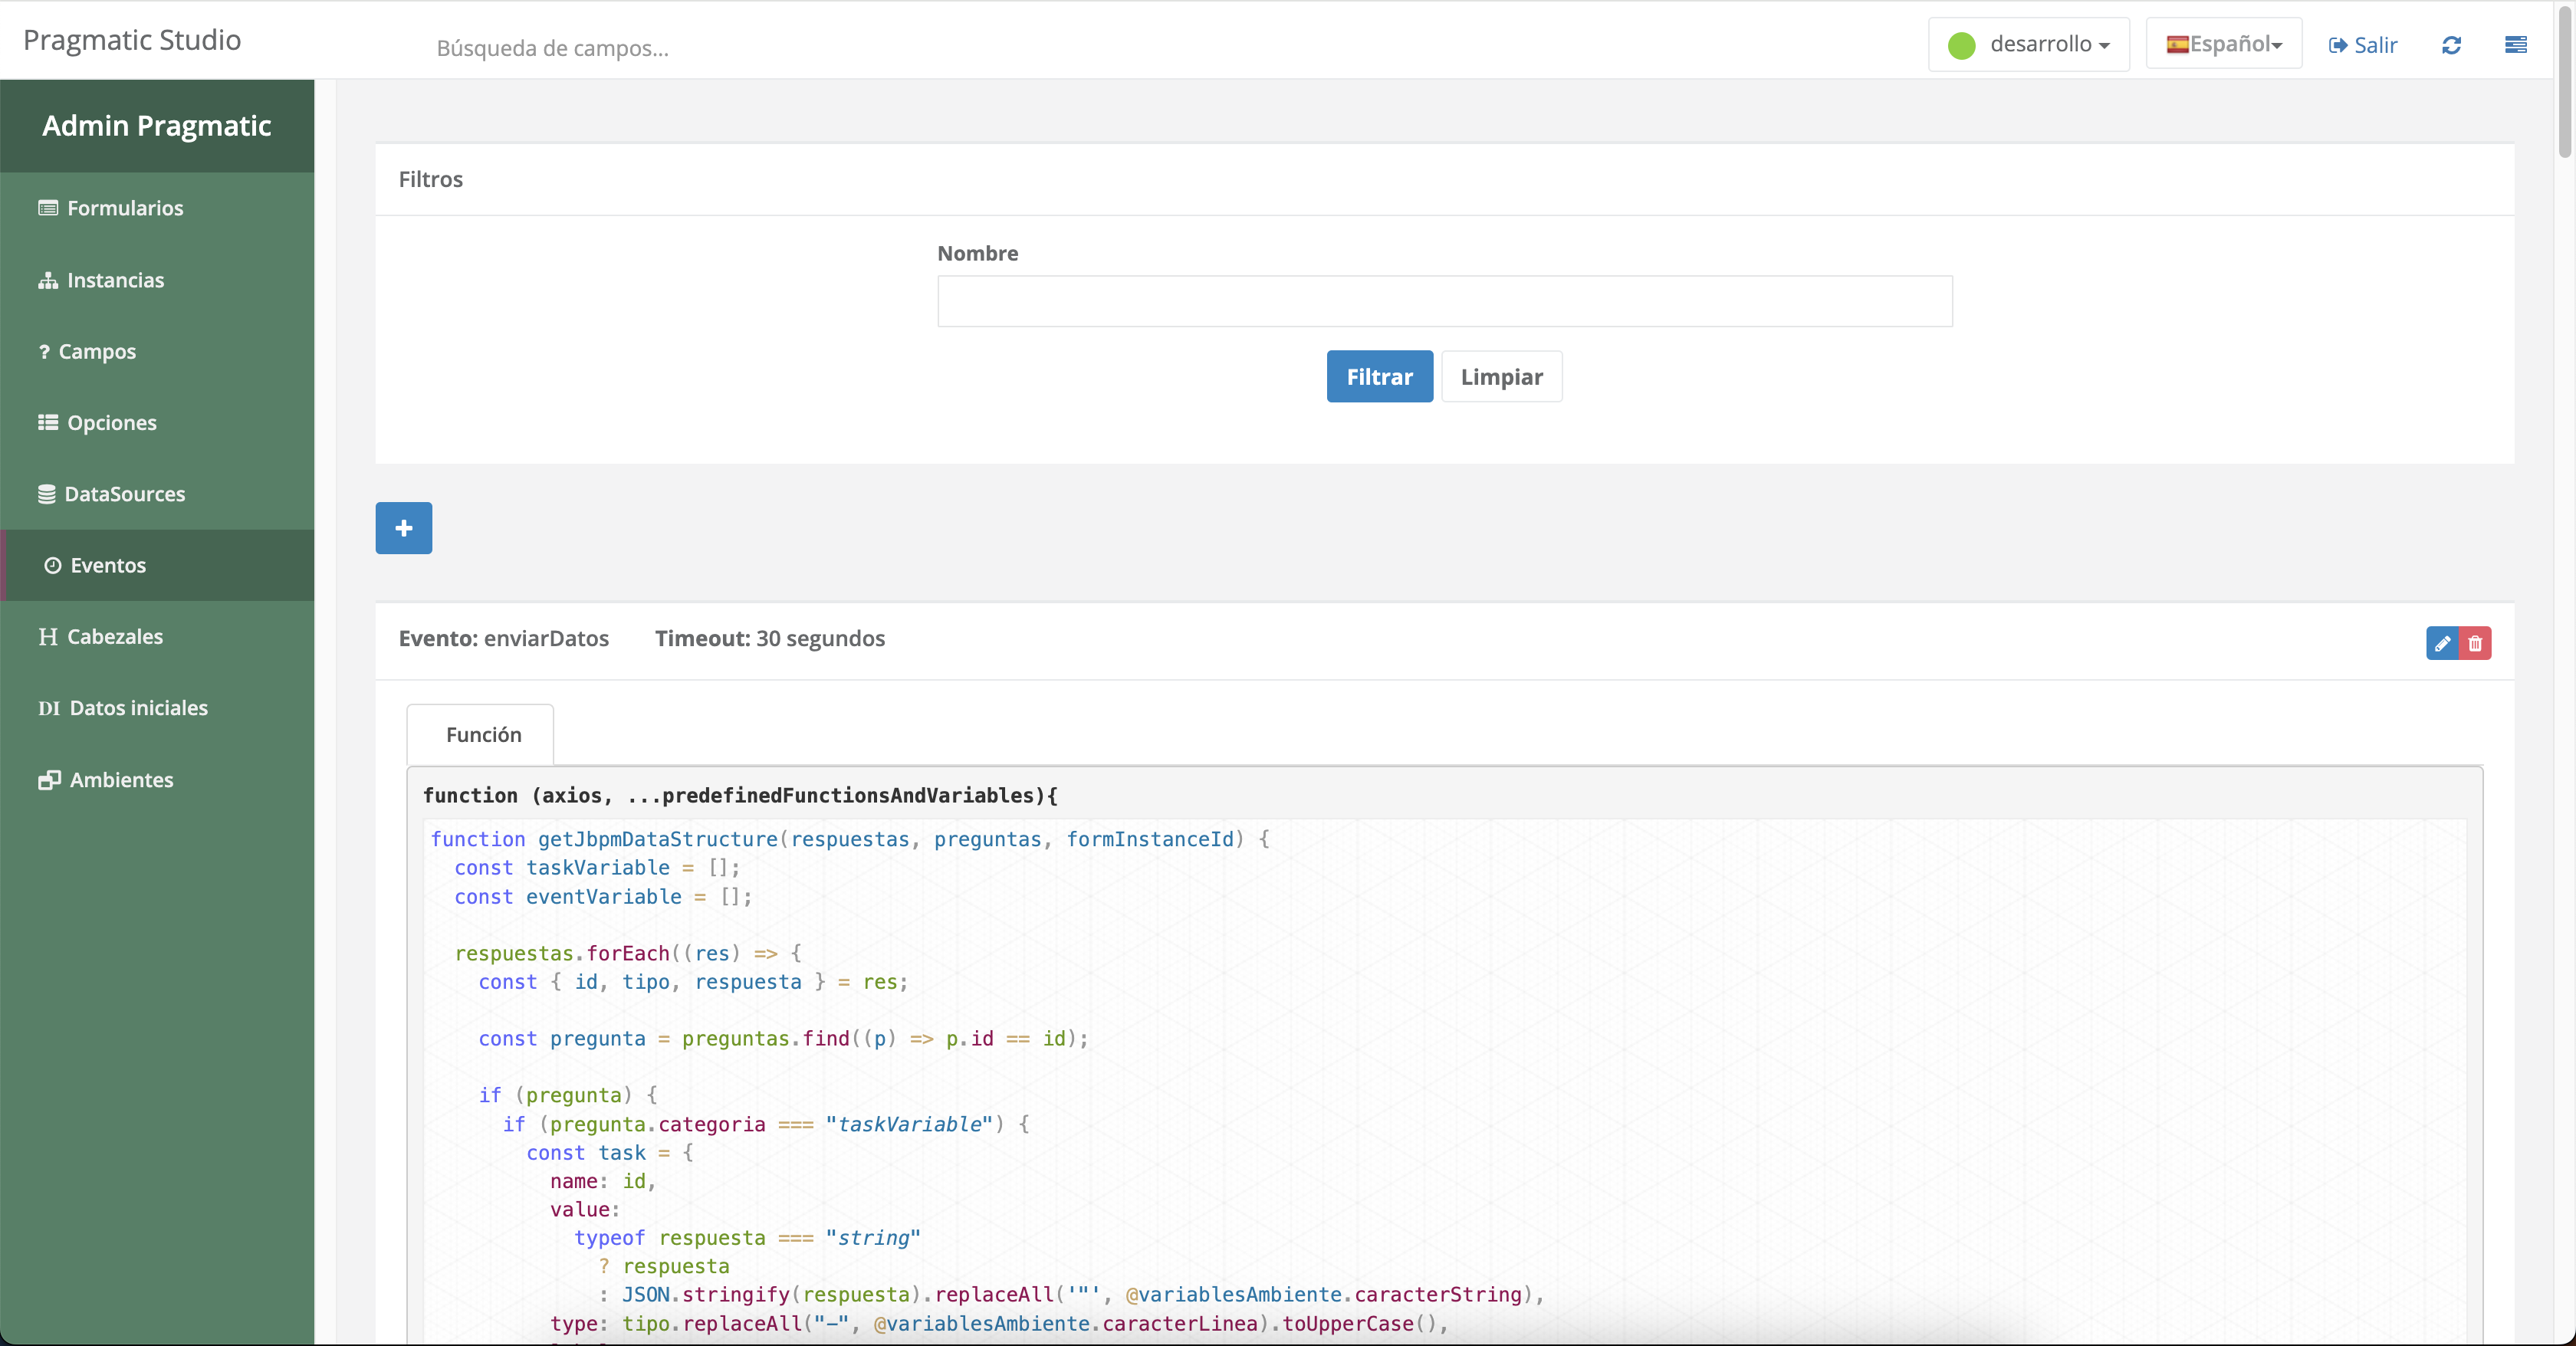The width and height of the screenshot is (2576, 1346).
Task: Open the Opciones sidebar entry
Action: pyautogui.click(x=157, y=422)
